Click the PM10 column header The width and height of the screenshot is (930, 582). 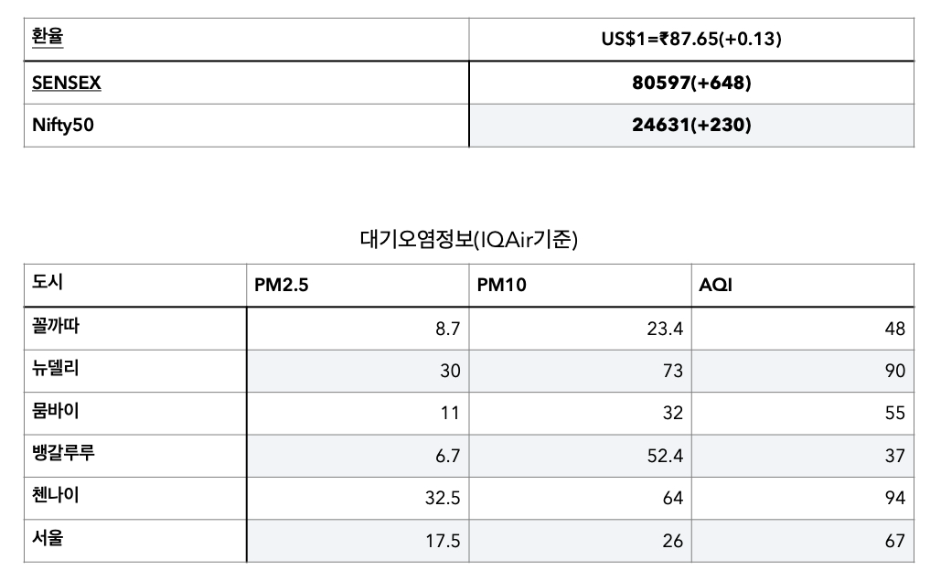tap(501, 286)
